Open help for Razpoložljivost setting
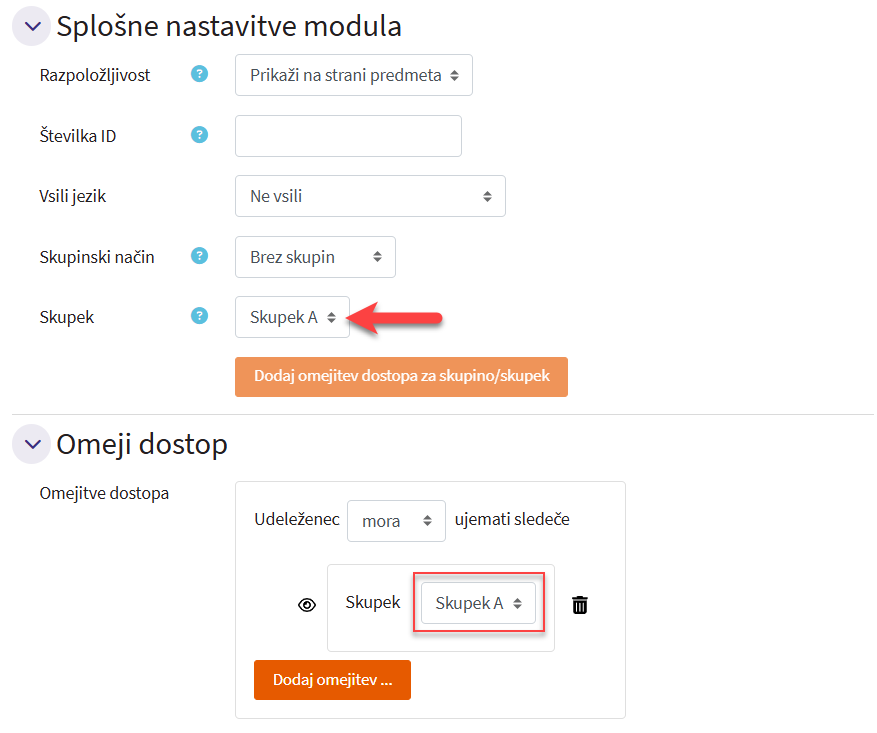 pos(199,74)
